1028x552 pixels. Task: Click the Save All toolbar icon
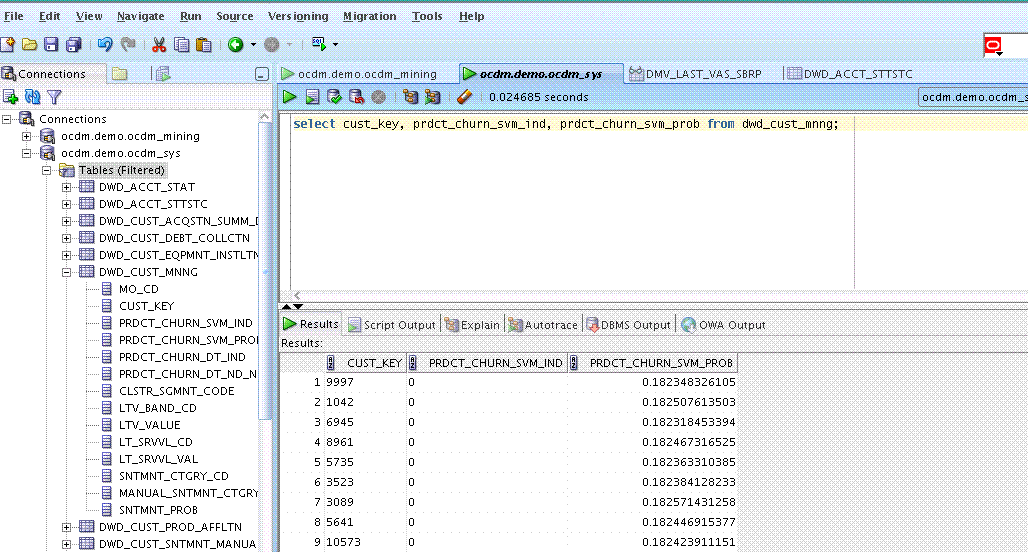point(73,45)
